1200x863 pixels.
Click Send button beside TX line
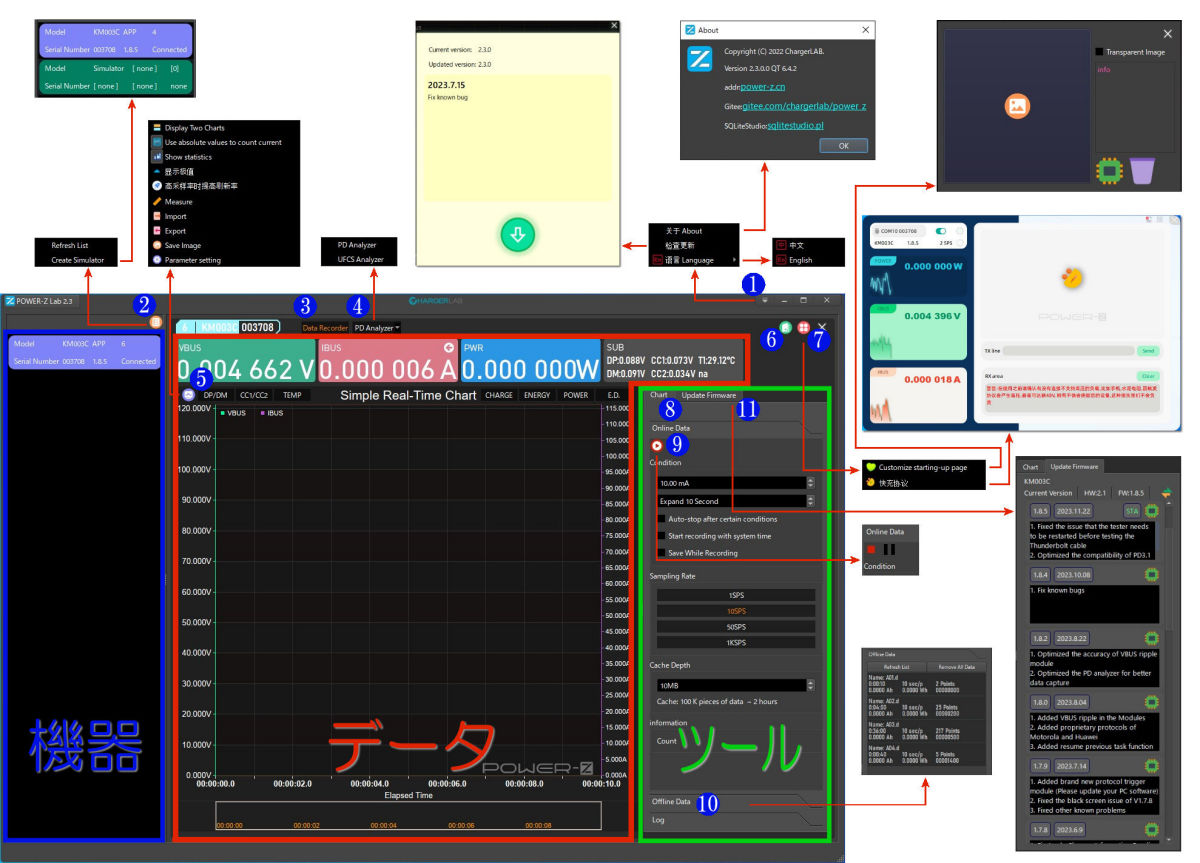coord(1148,351)
